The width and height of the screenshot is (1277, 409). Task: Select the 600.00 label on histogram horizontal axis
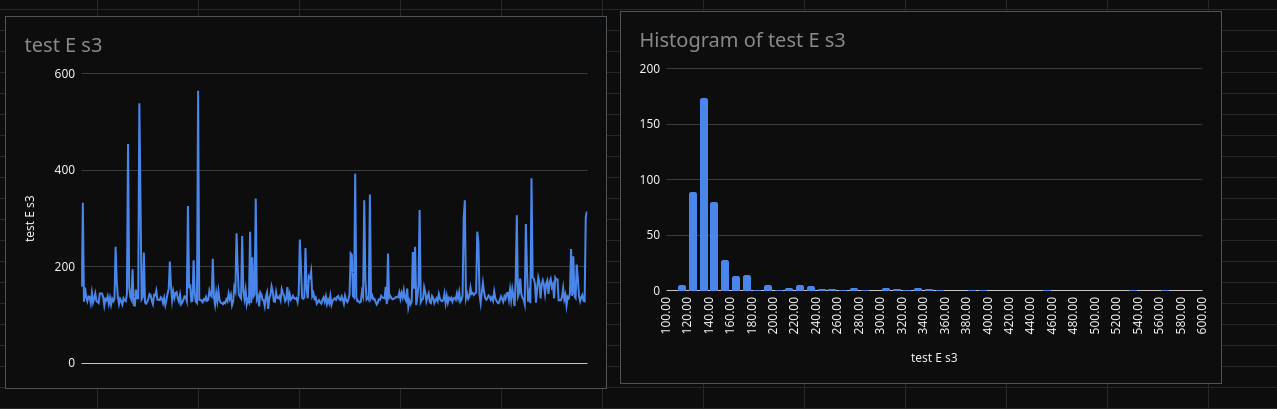(x=1201, y=320)
